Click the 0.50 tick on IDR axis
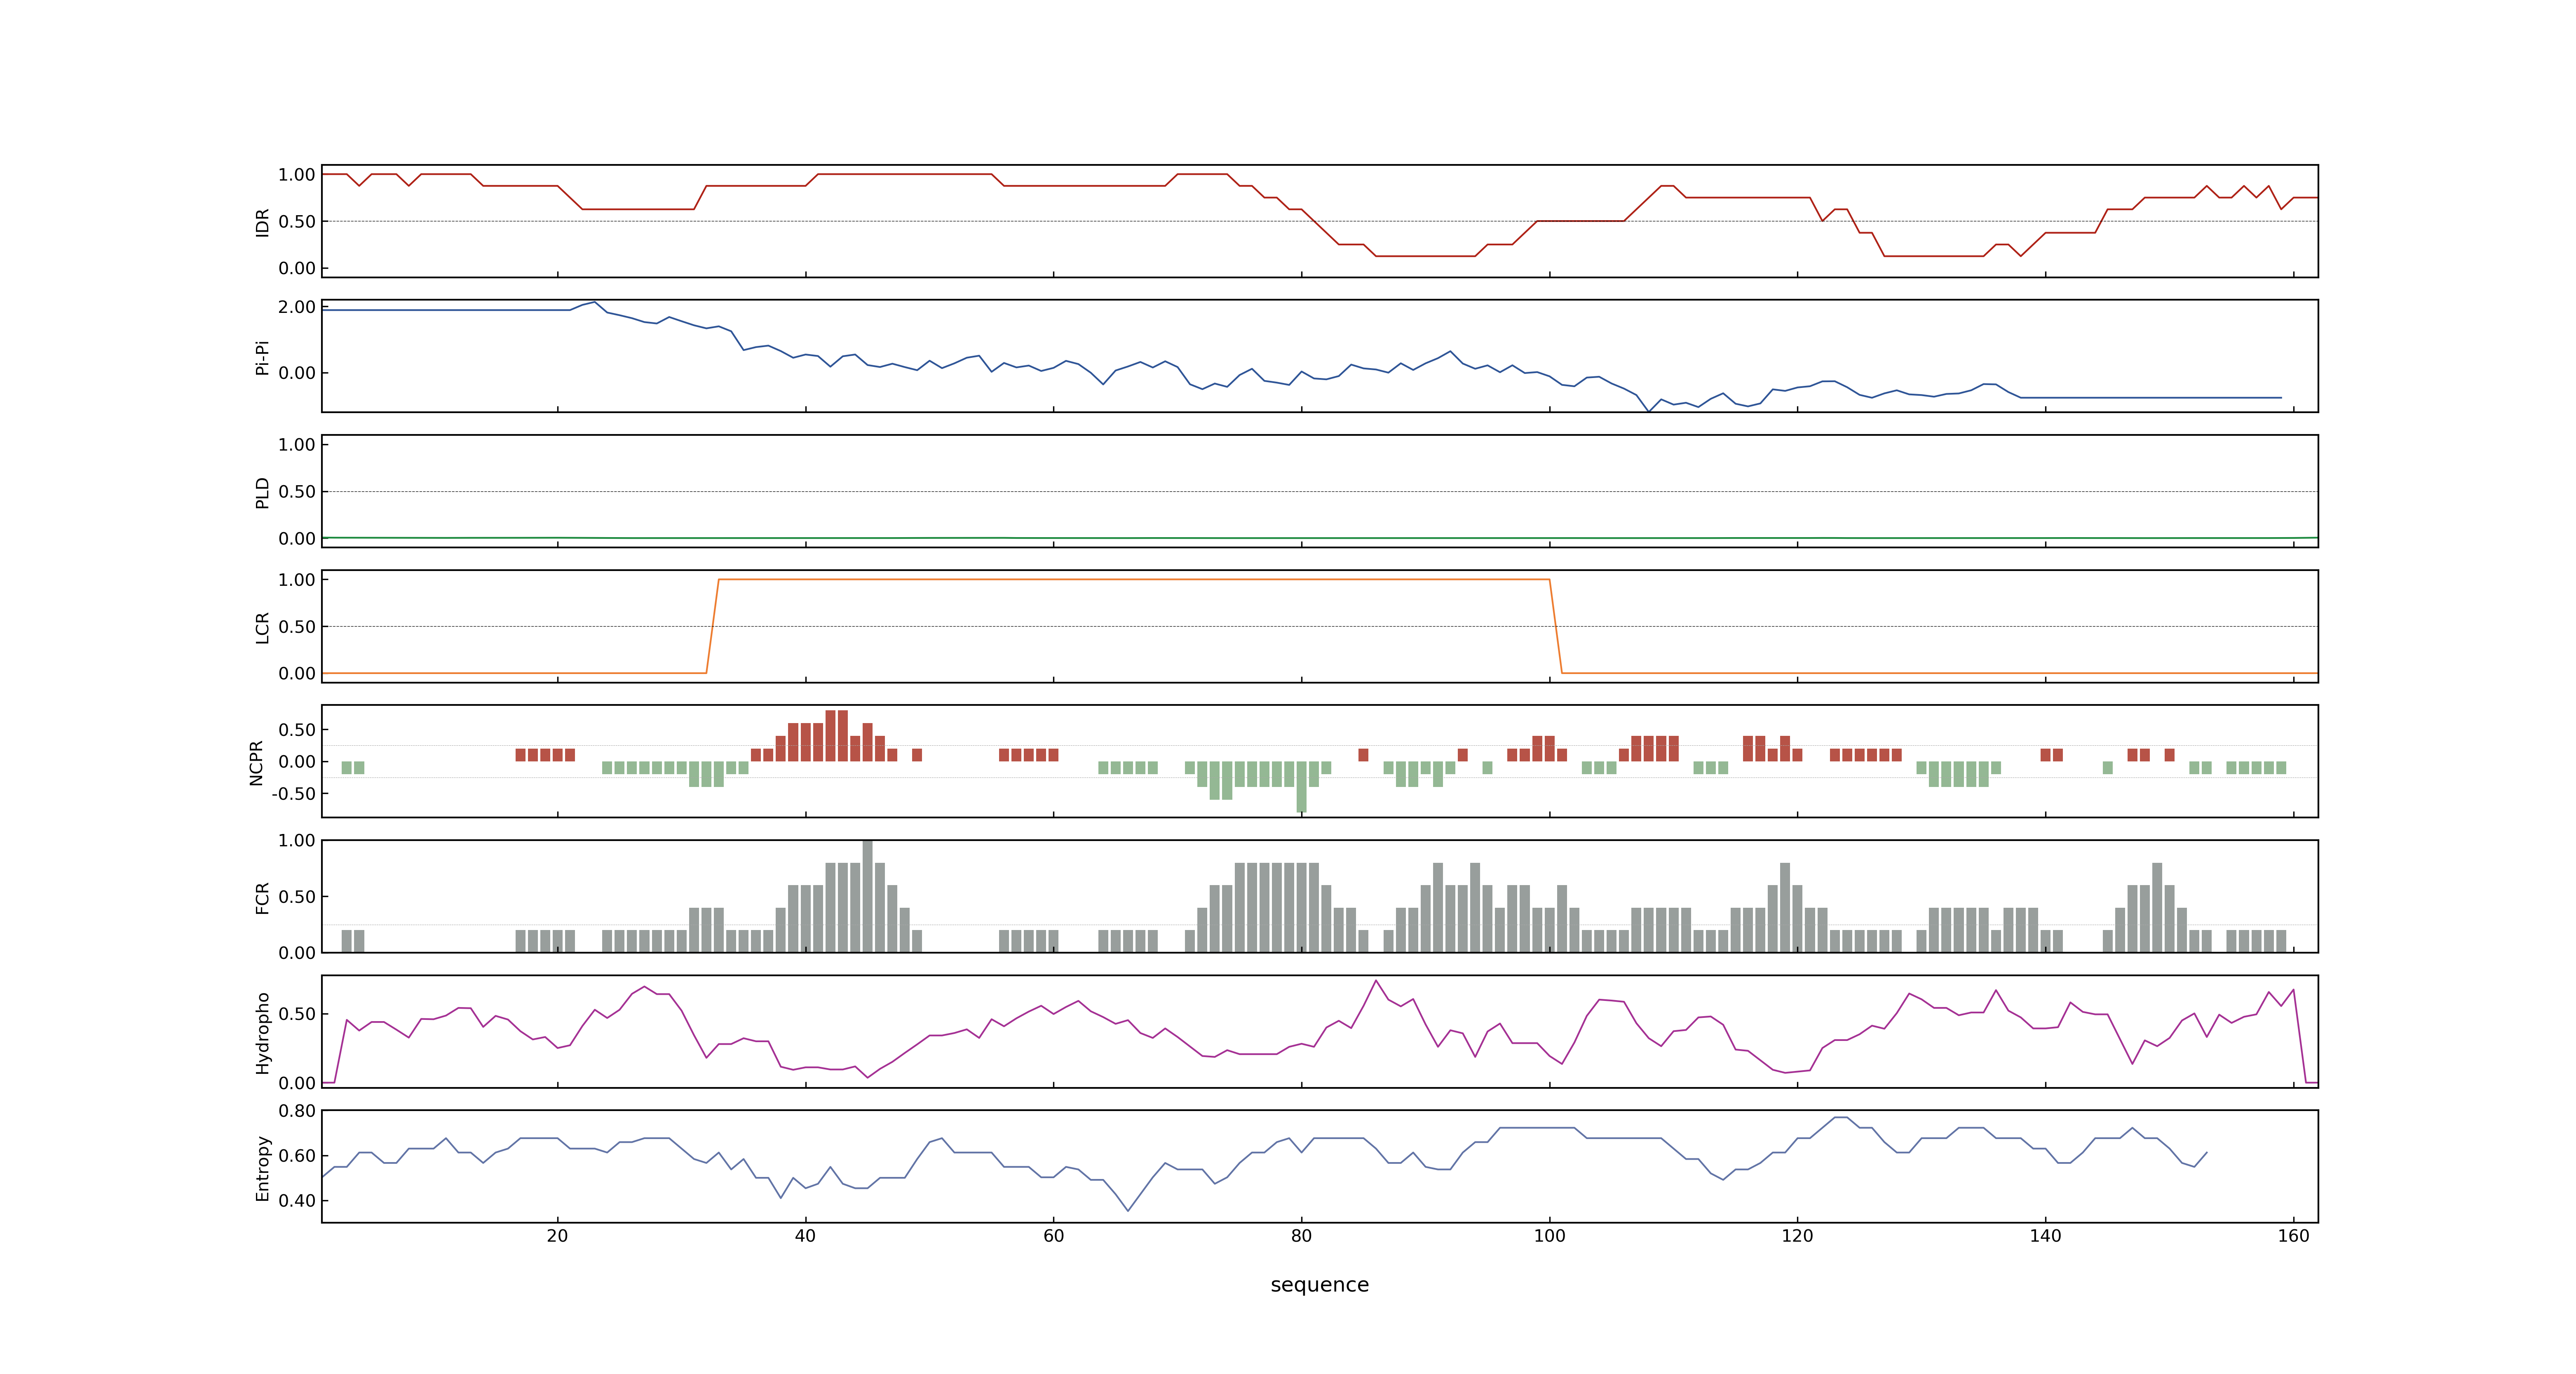The image size is (2576, 1374). [x=297, y=221]
